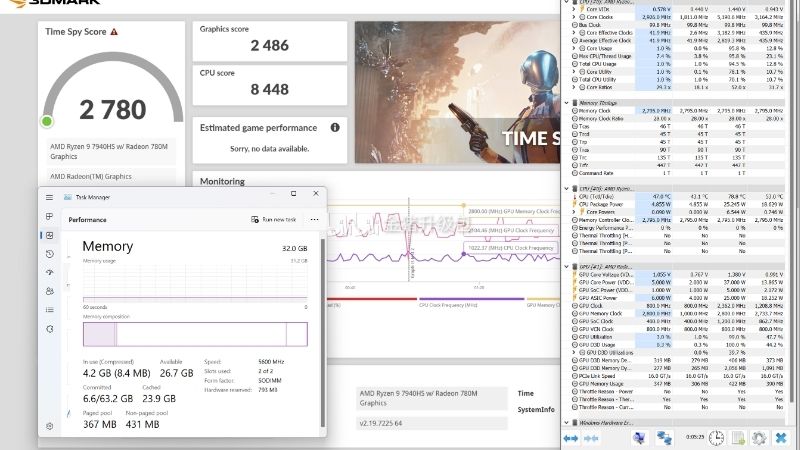Click the warning triangle next to Time Spy Score

tap(114, 32)
